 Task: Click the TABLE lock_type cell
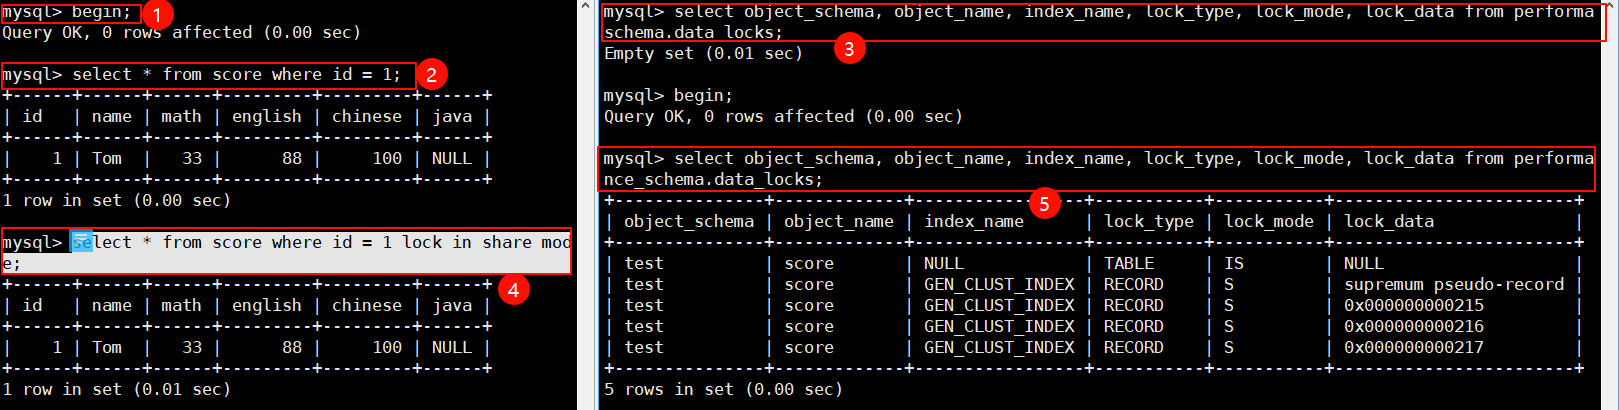tap(1128, 263)
